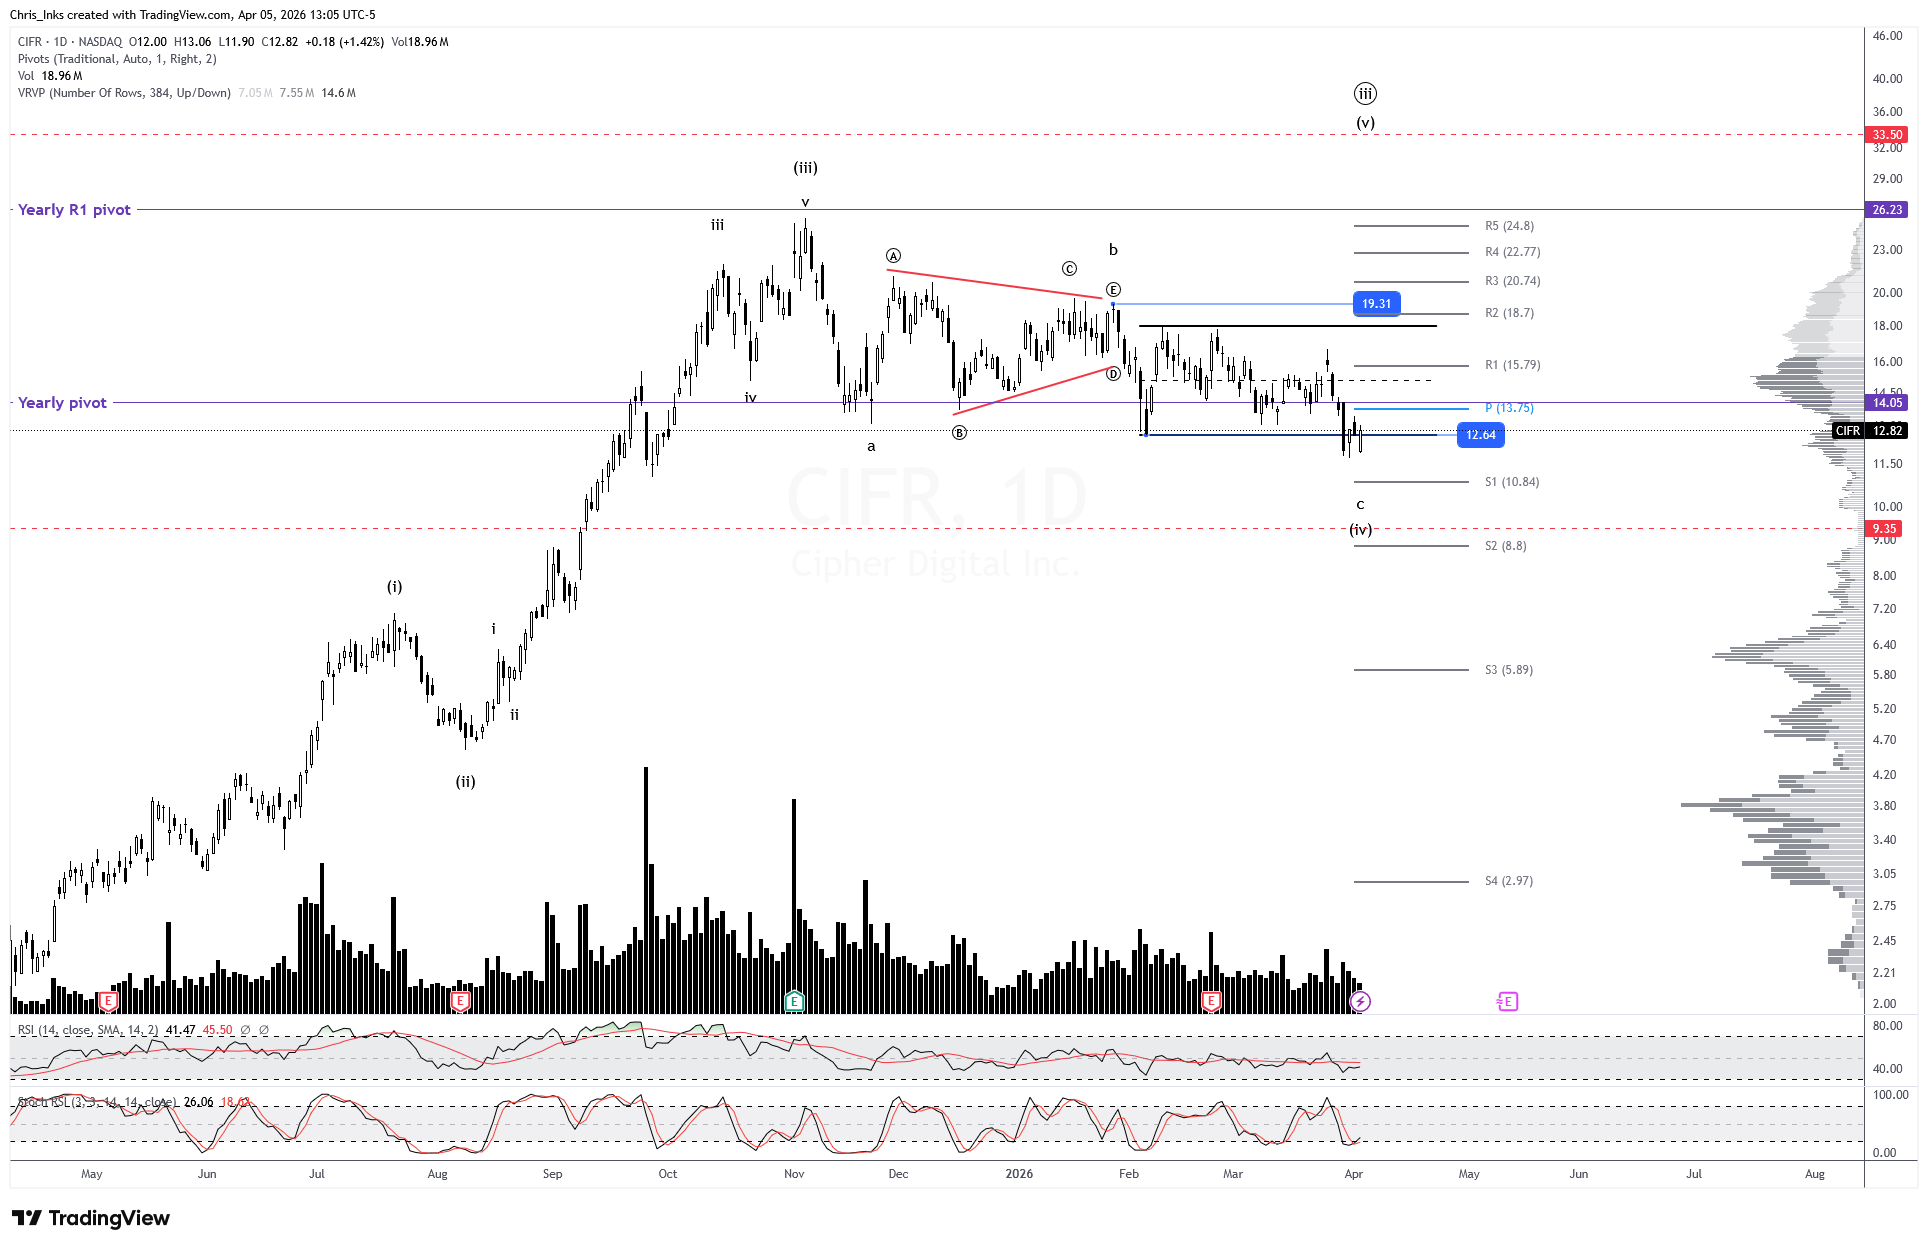Click the purple 14.05 price axis tag

click(1887, 403)
